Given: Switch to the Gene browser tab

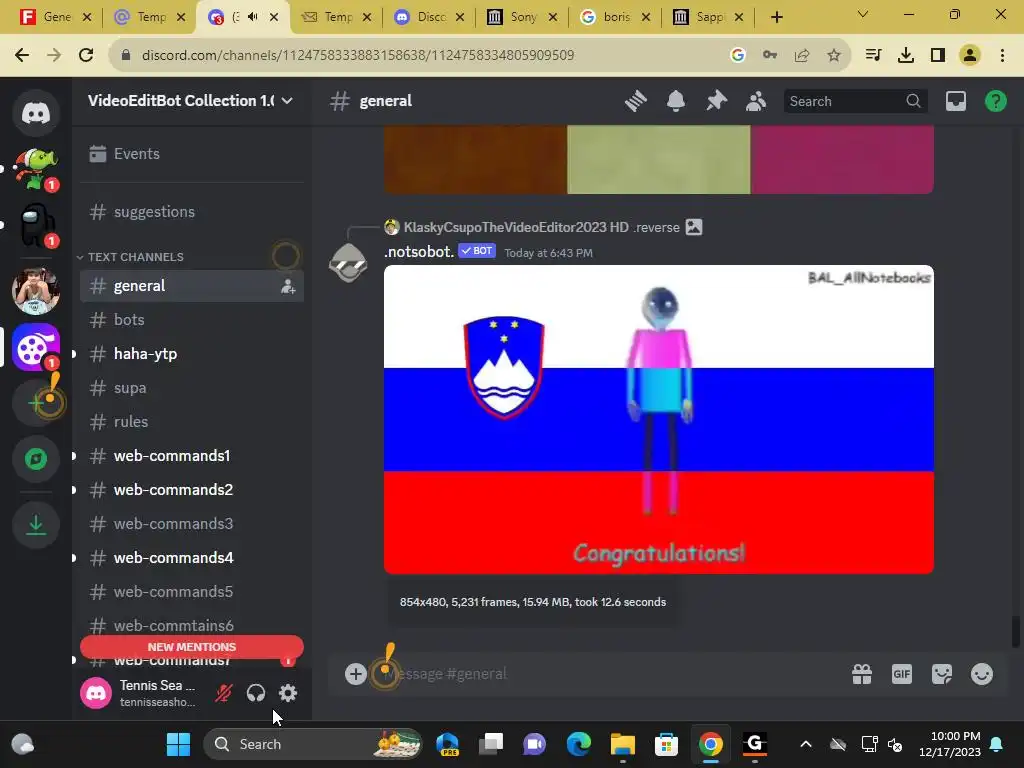Looking at the screenshot, I should pos(56,17).
